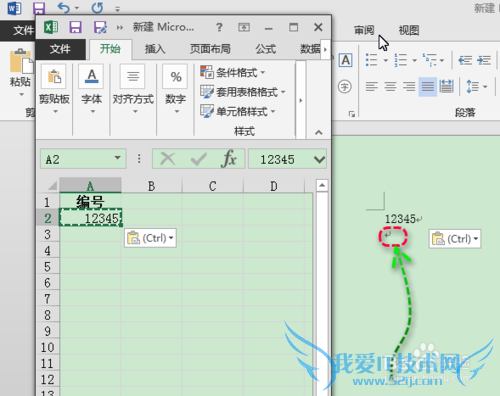Customize Excel quick access toolbar chevron
Screen dimensions: 500x396
tap(120, 28)
